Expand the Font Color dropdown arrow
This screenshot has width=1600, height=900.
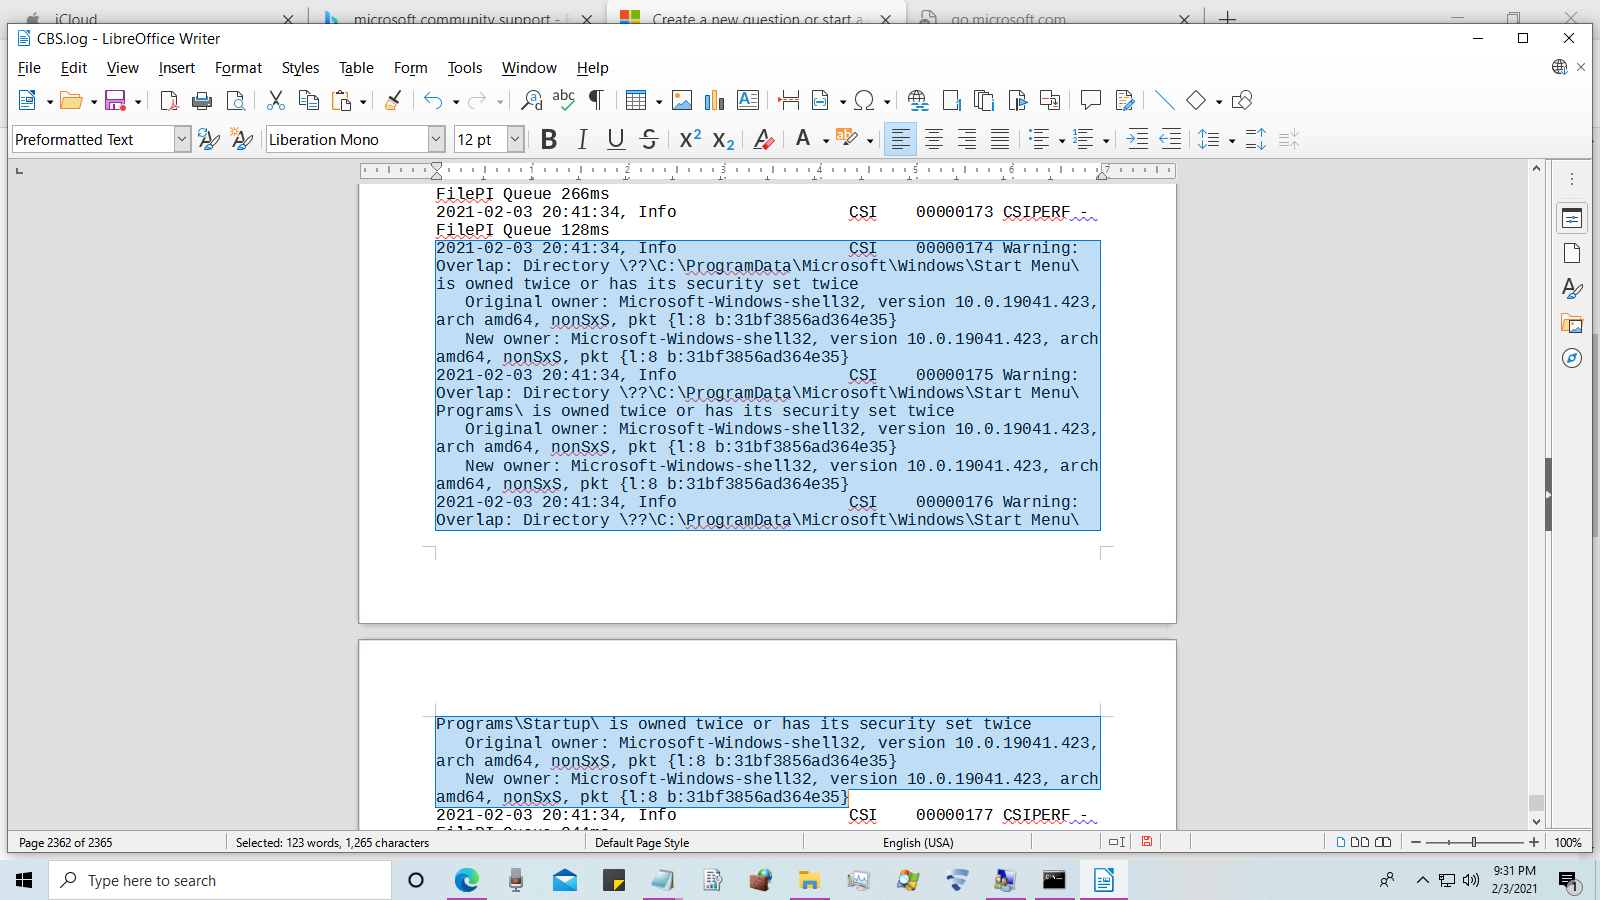(x=826, y=141)
